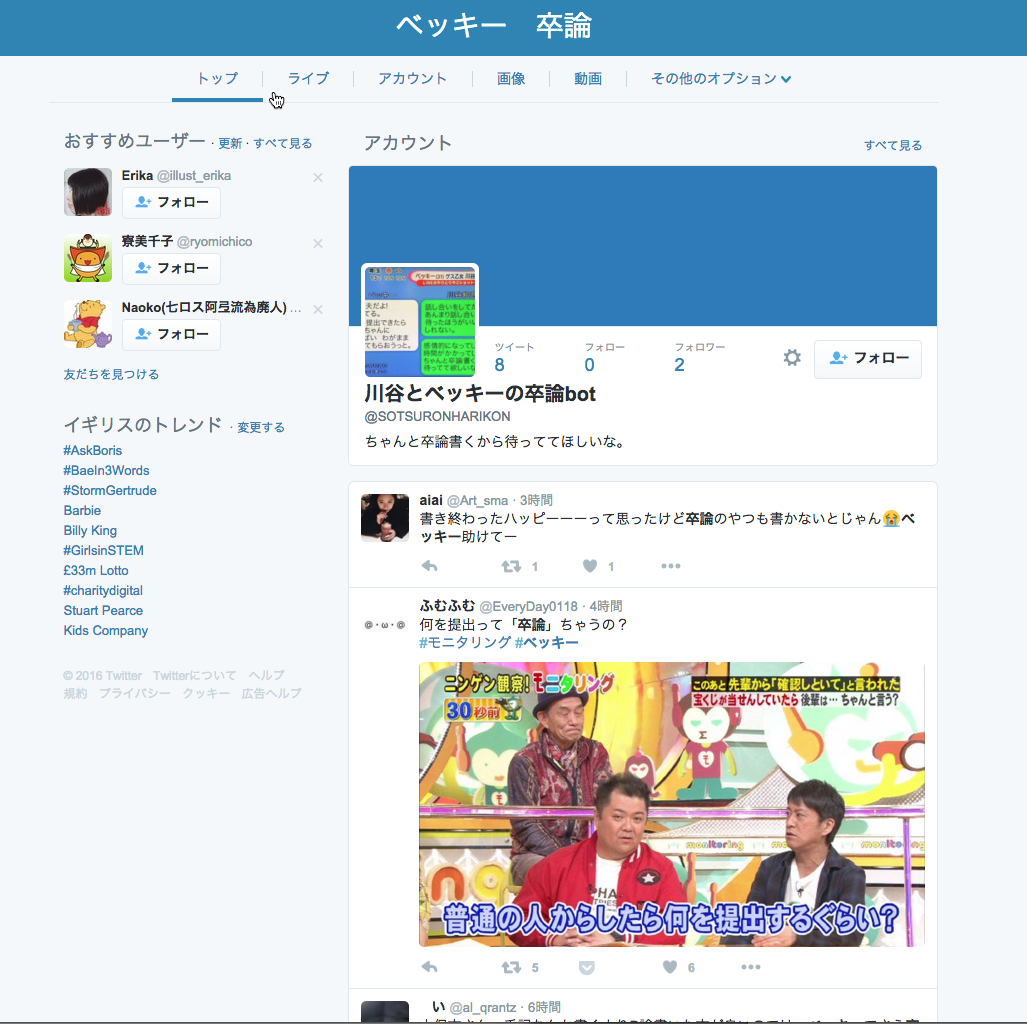The height and width of the screenshot is (1024, 1027).
Task: Open @SOTSURONHARIKON handle
Action: (x=438, y=417)
